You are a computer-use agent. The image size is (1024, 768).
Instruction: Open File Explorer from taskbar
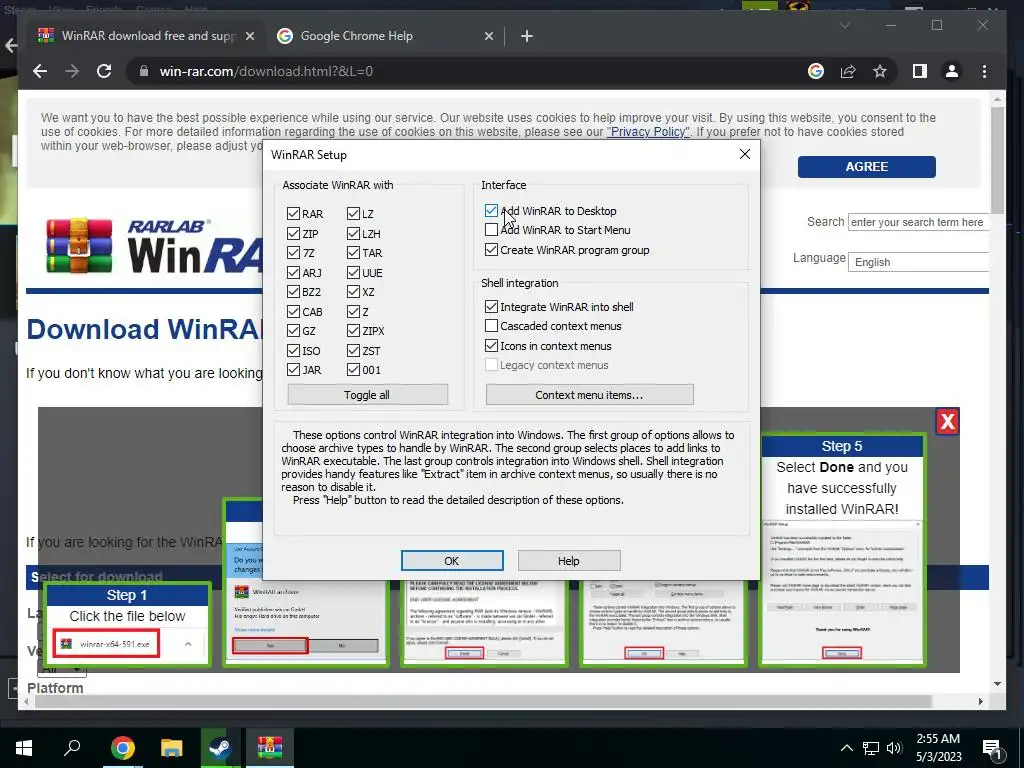[171, 747]
